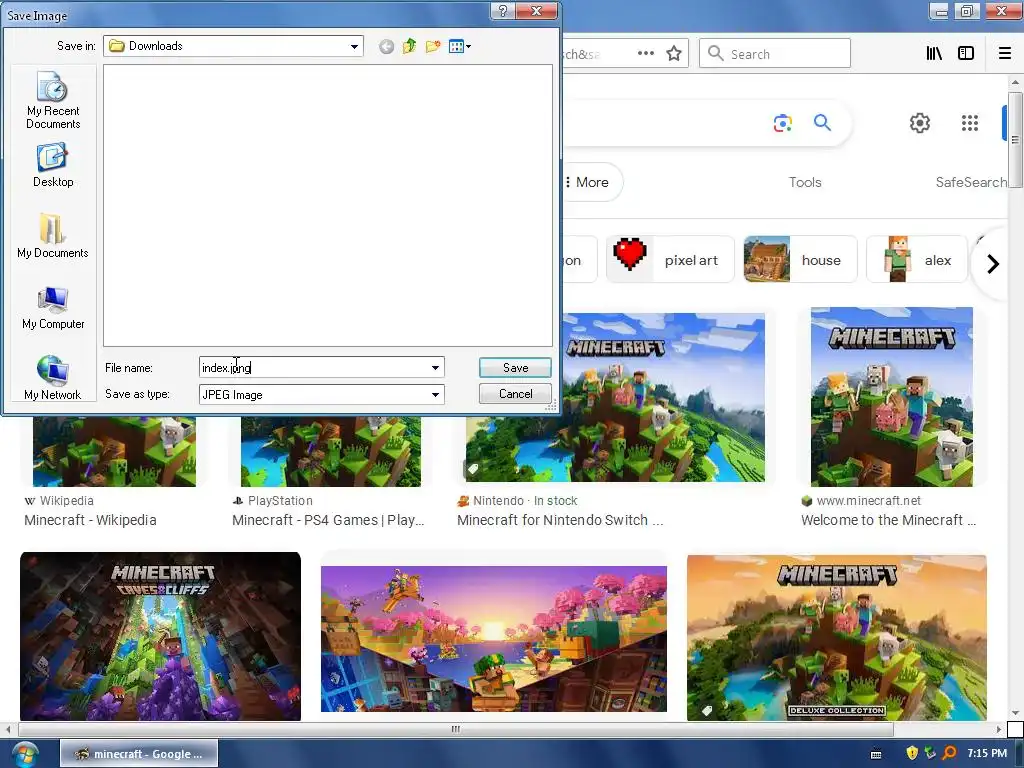
Task: Click the Wikipedia image thumbnail
Action: 114,451
